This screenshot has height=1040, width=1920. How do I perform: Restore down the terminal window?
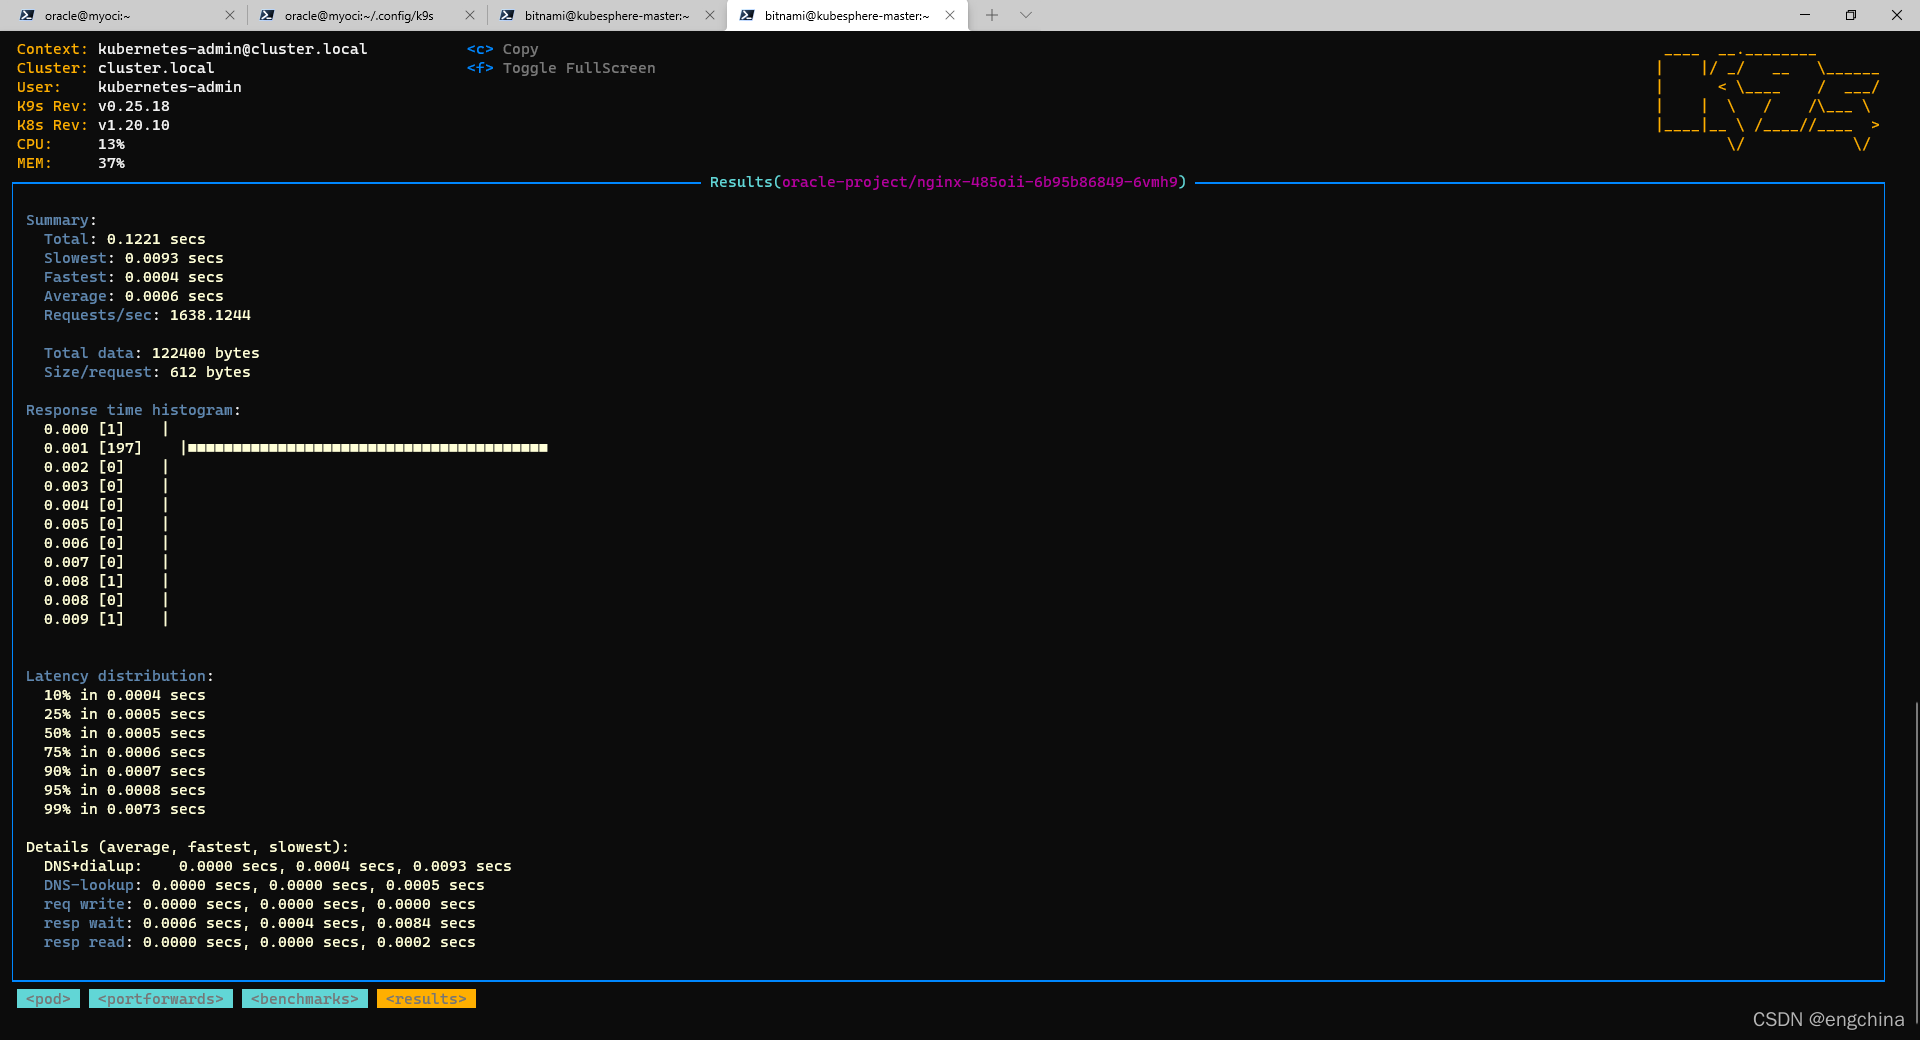(1851, 15)
